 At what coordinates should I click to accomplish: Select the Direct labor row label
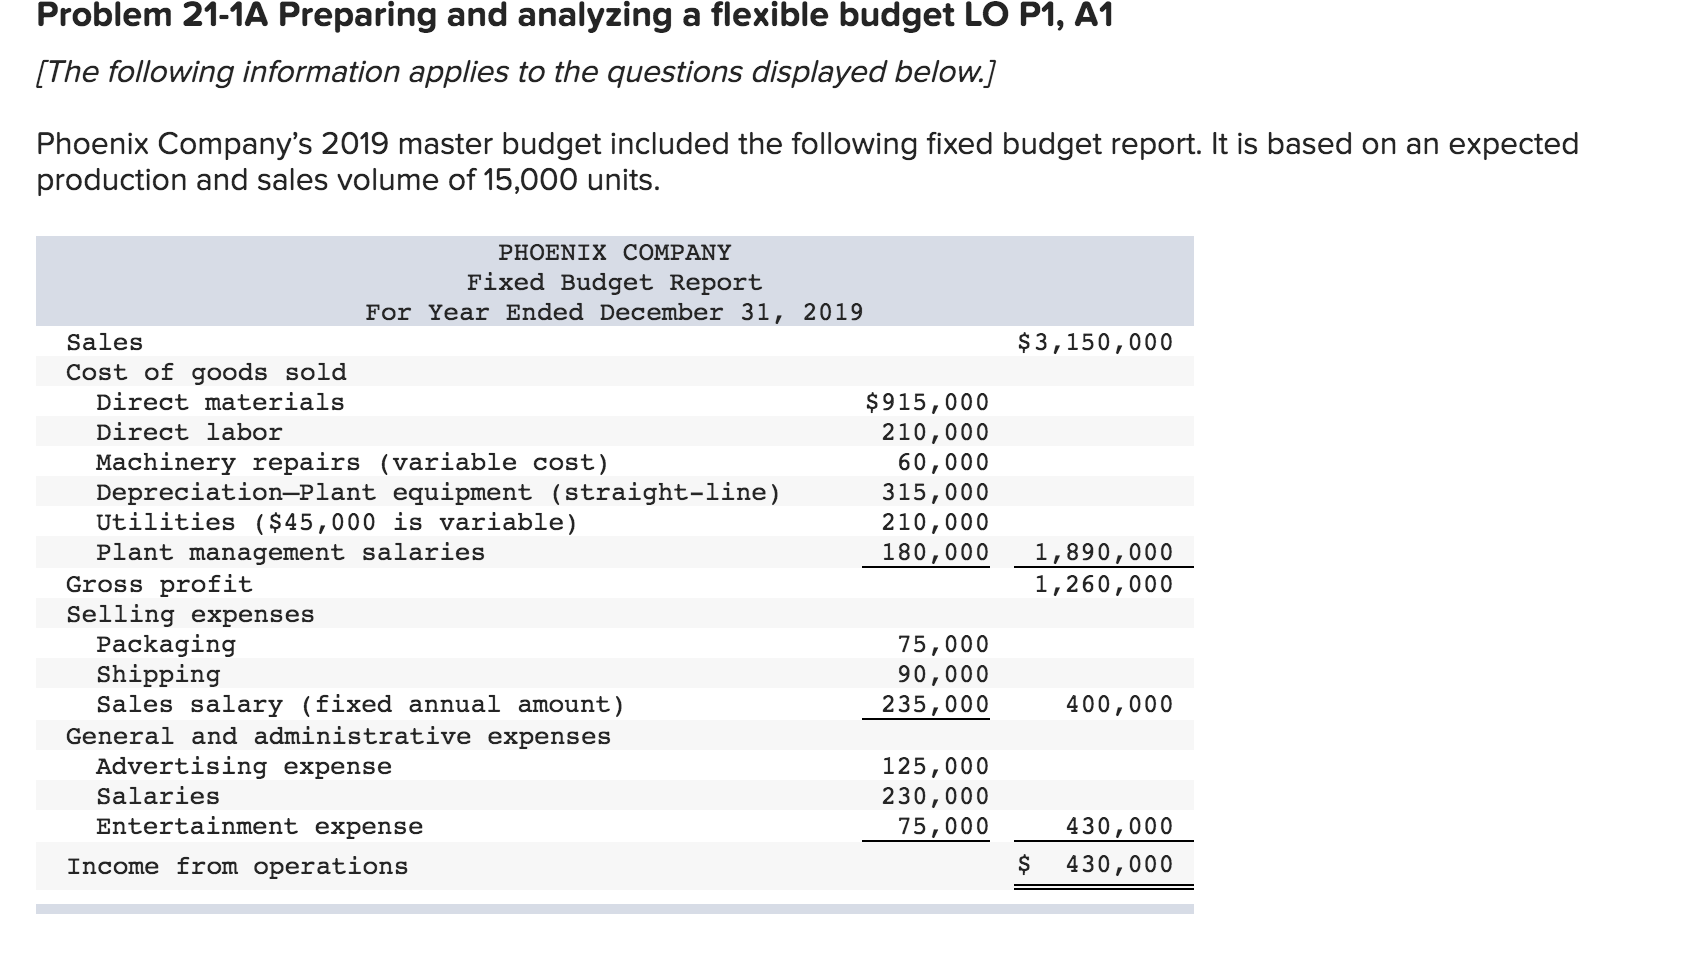pos(189,433)
